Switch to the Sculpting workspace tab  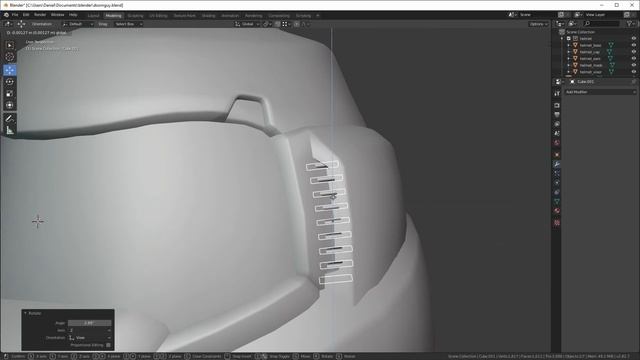click(136, 16)
